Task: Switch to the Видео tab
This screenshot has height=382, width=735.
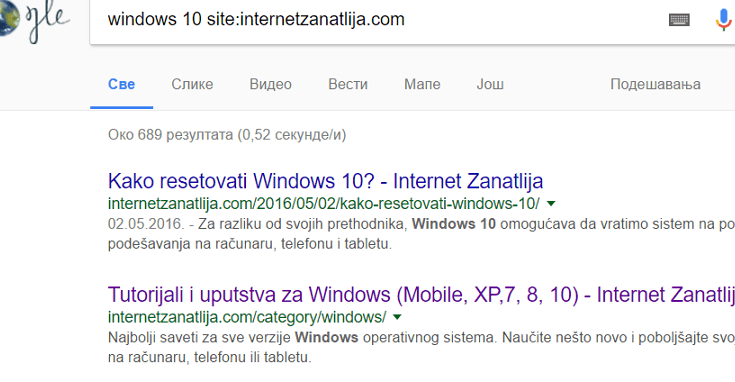Action: (x=270, y=84)
